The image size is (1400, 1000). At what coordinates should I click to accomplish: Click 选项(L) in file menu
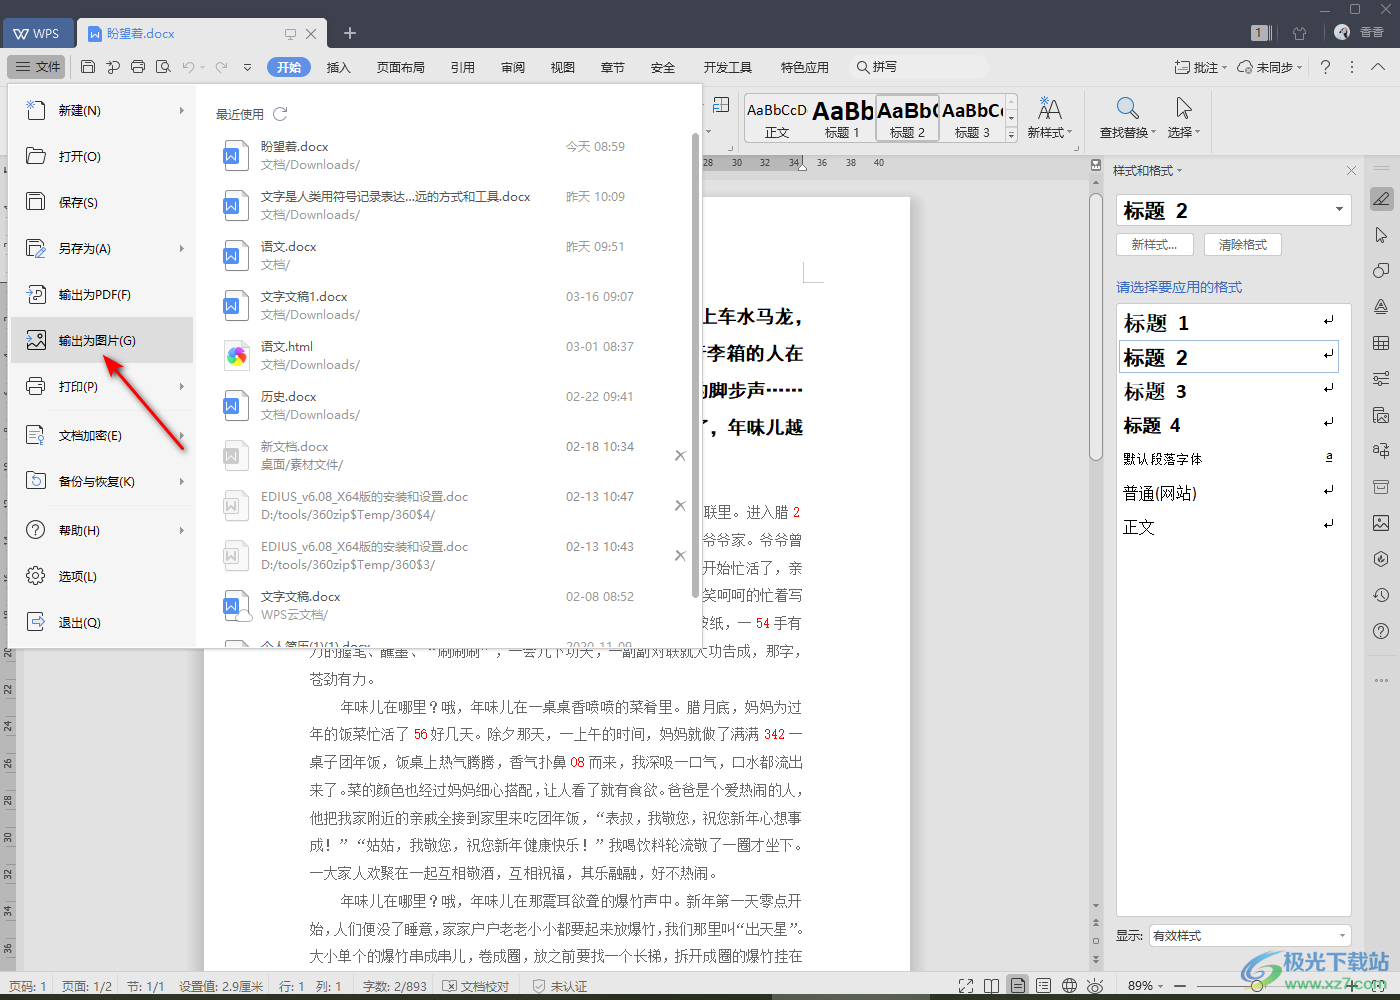click(101, 576)
